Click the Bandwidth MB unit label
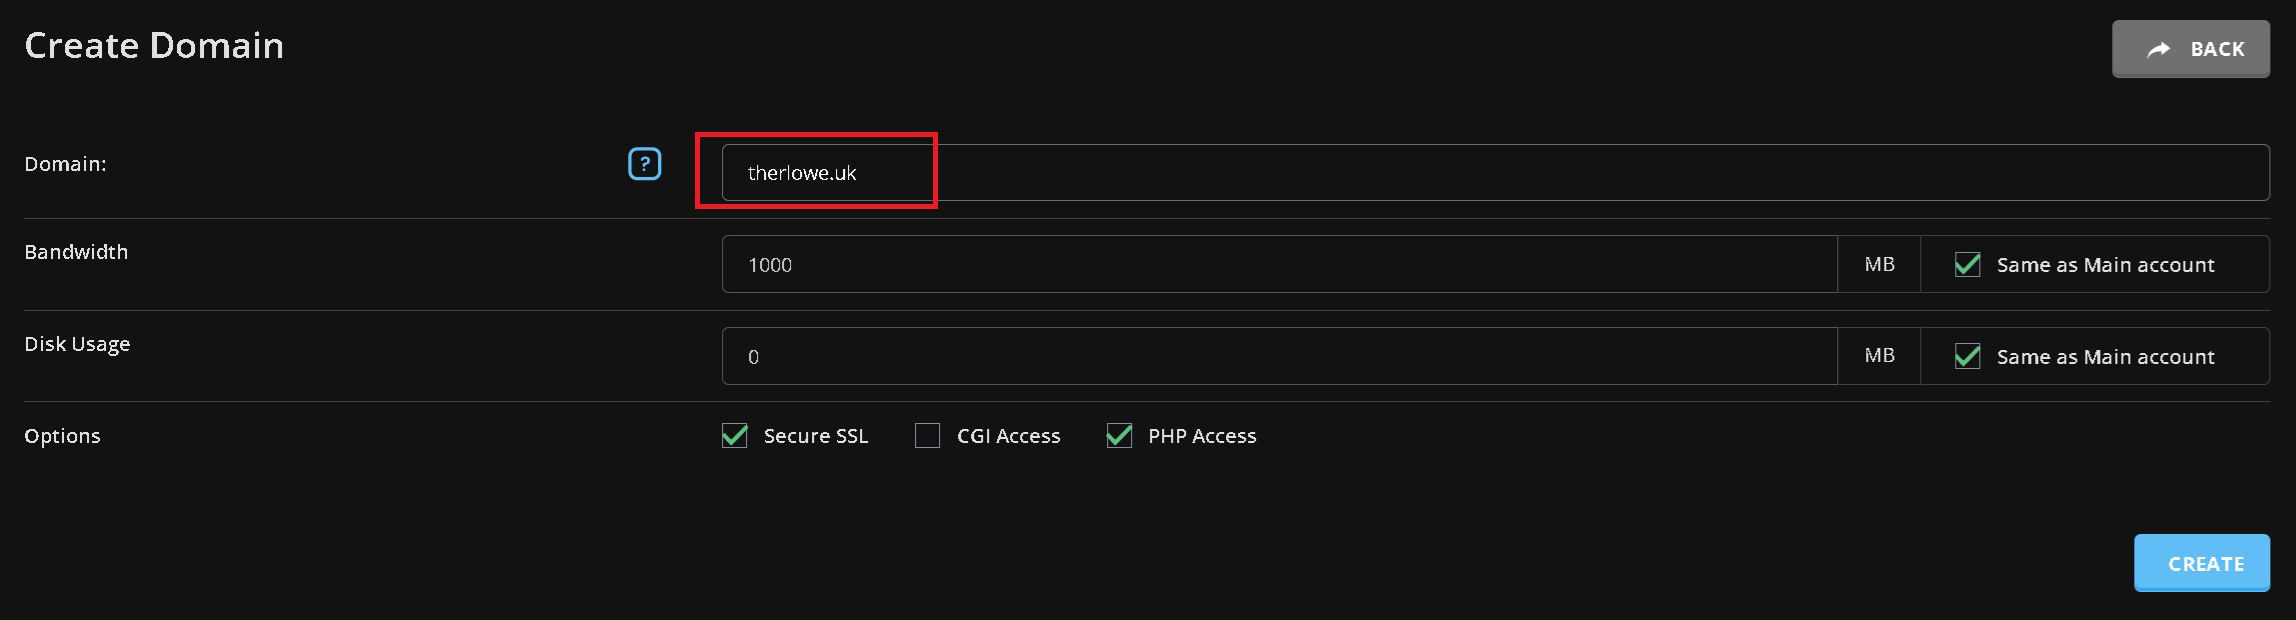This screenshot has width=2296, height=620. click(1879, 265)
